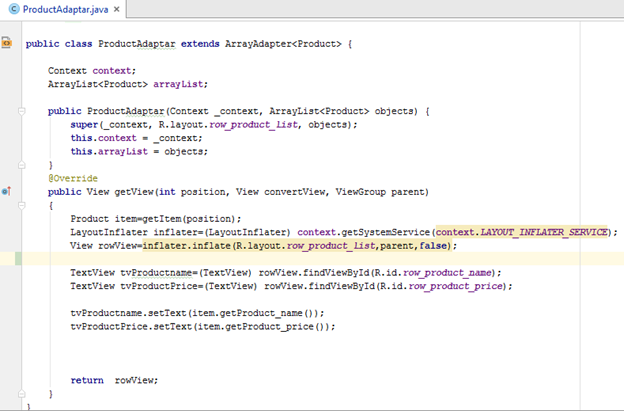624x411 pixels.
Task: Click highlighted inflater.inflate call
Action: click(x=296, y=245)
